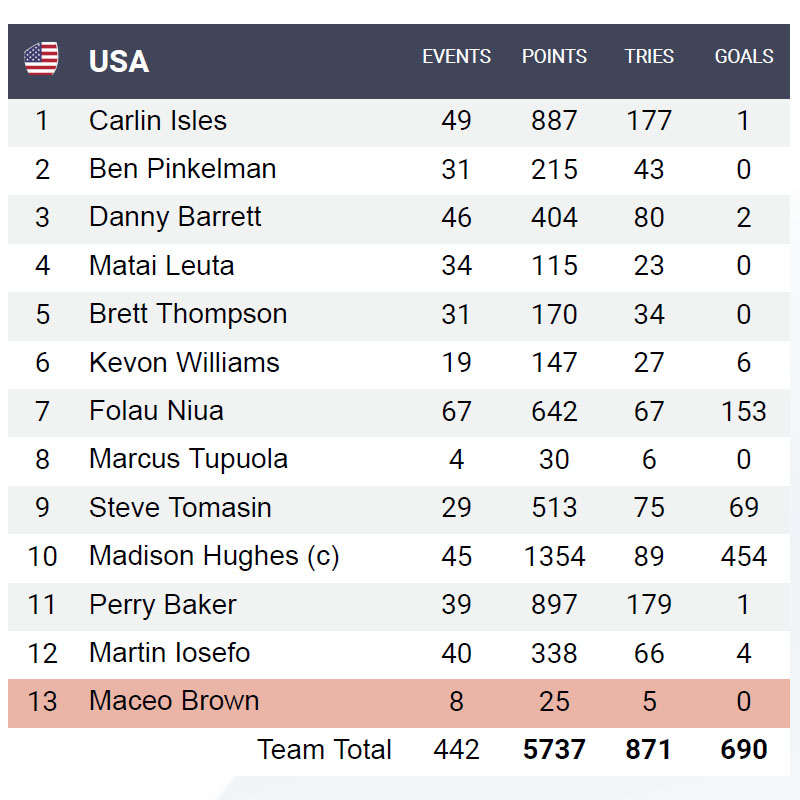Sort by the POINTS column header
Screen dimensions: 800x800
[x=554, y=57]
